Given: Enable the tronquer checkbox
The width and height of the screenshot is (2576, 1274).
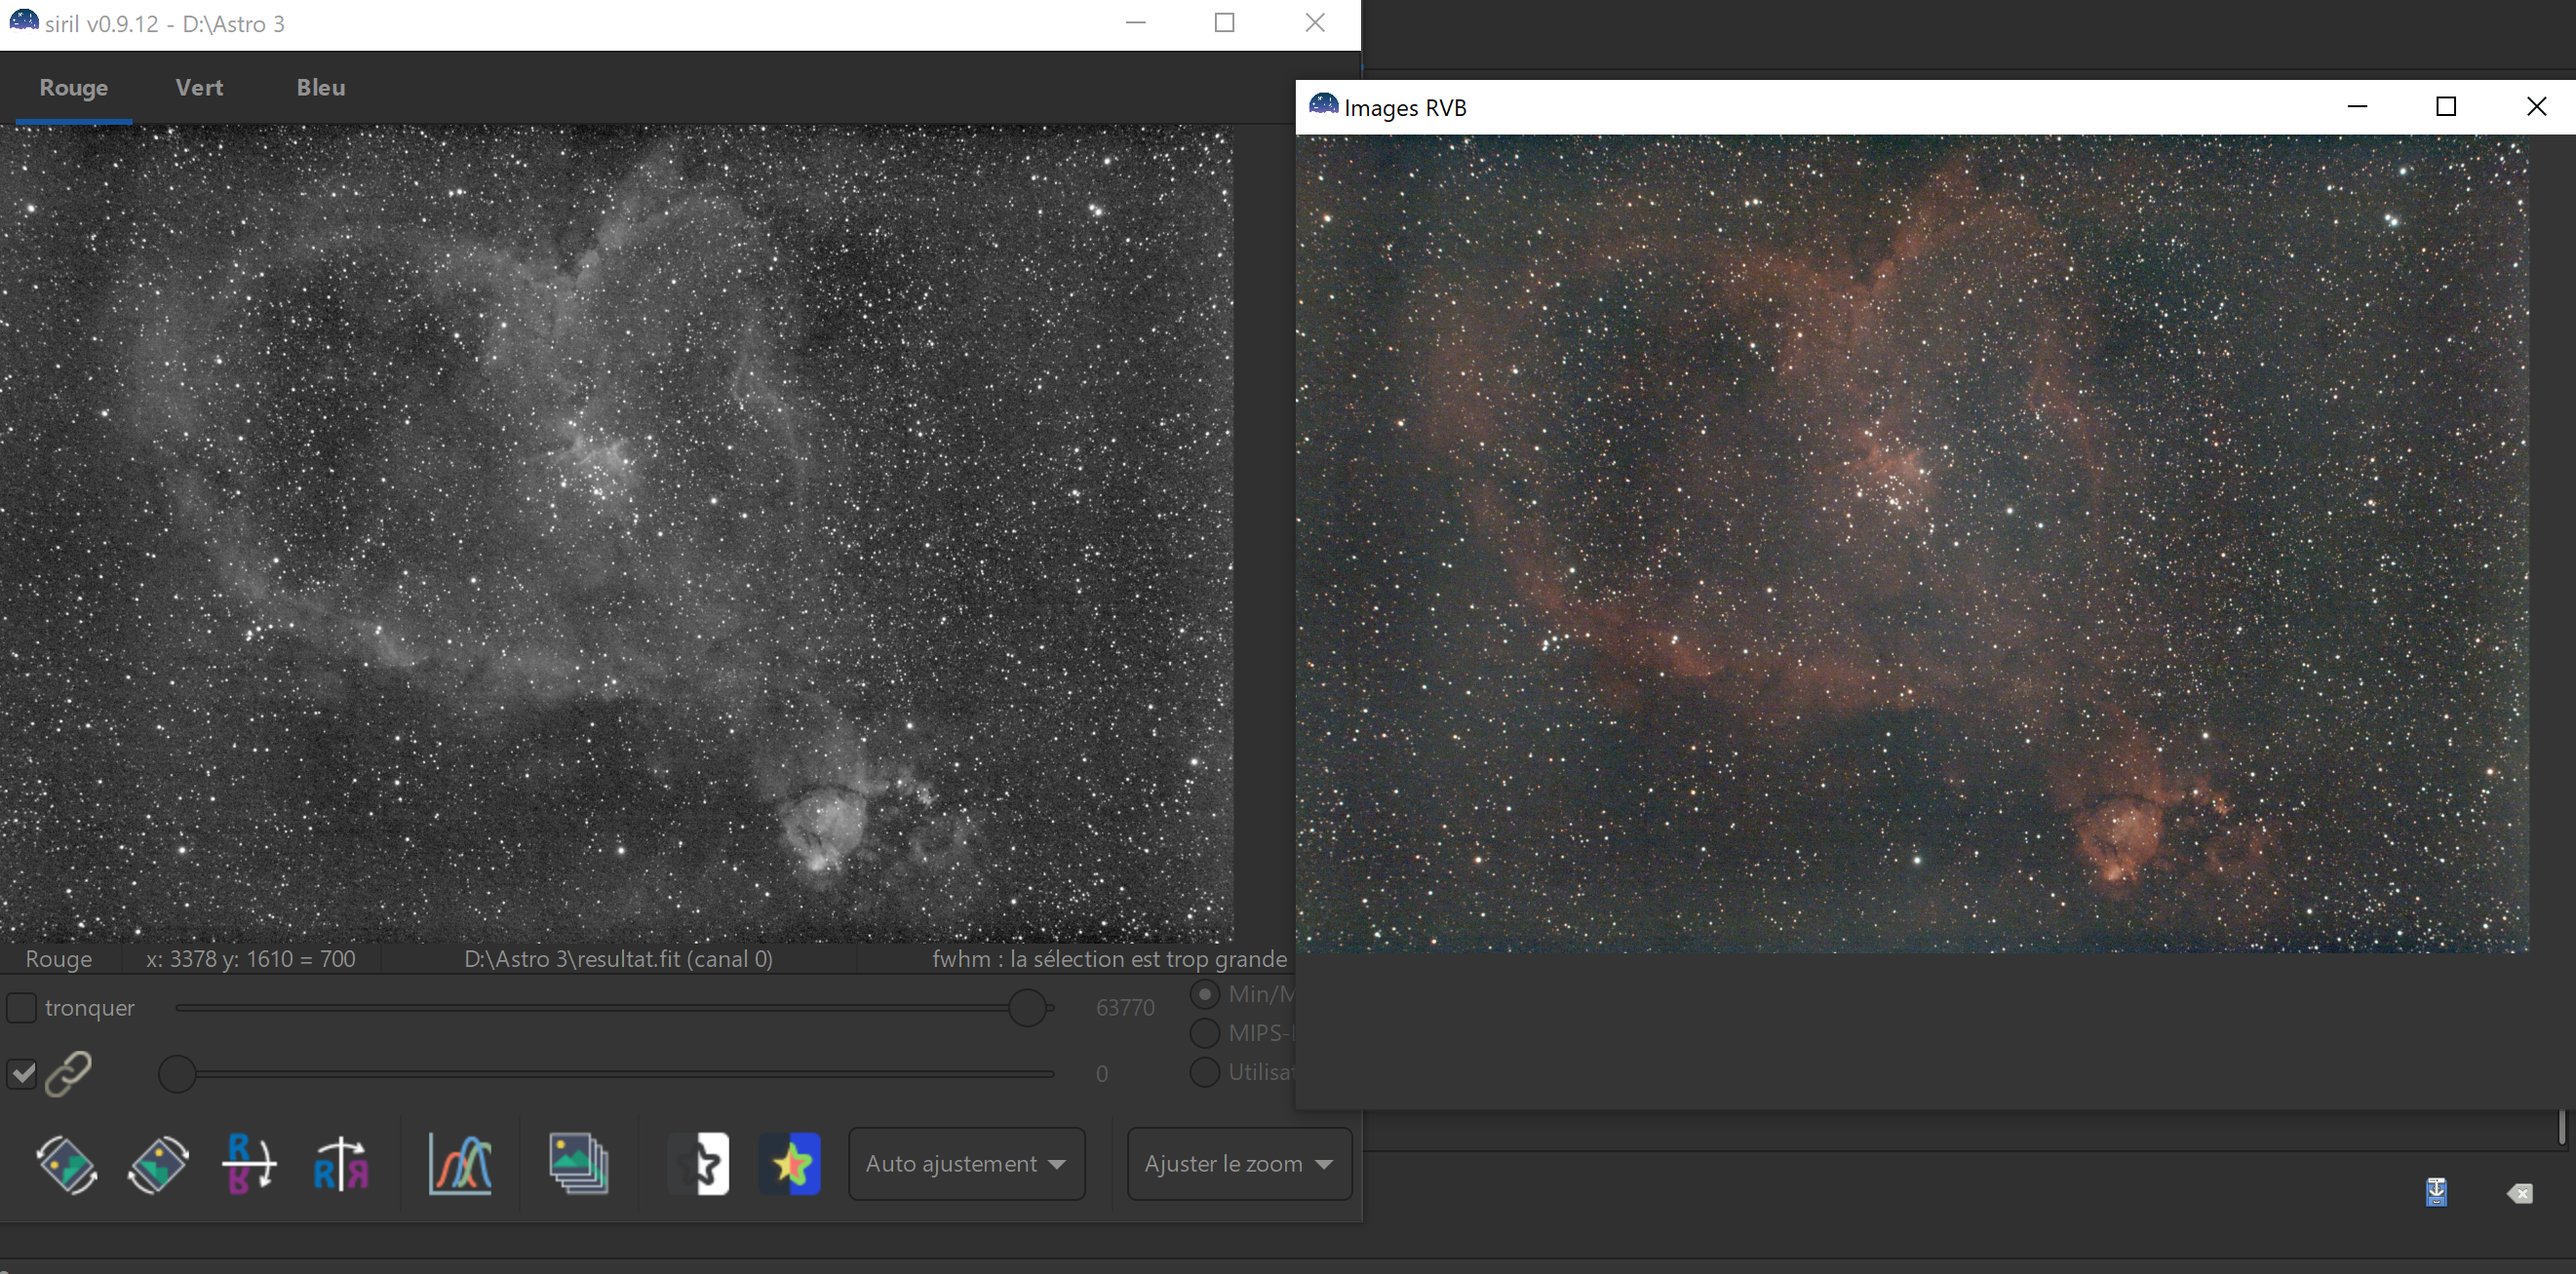Looking at the screenshot, I should [x=22, y=1007].
